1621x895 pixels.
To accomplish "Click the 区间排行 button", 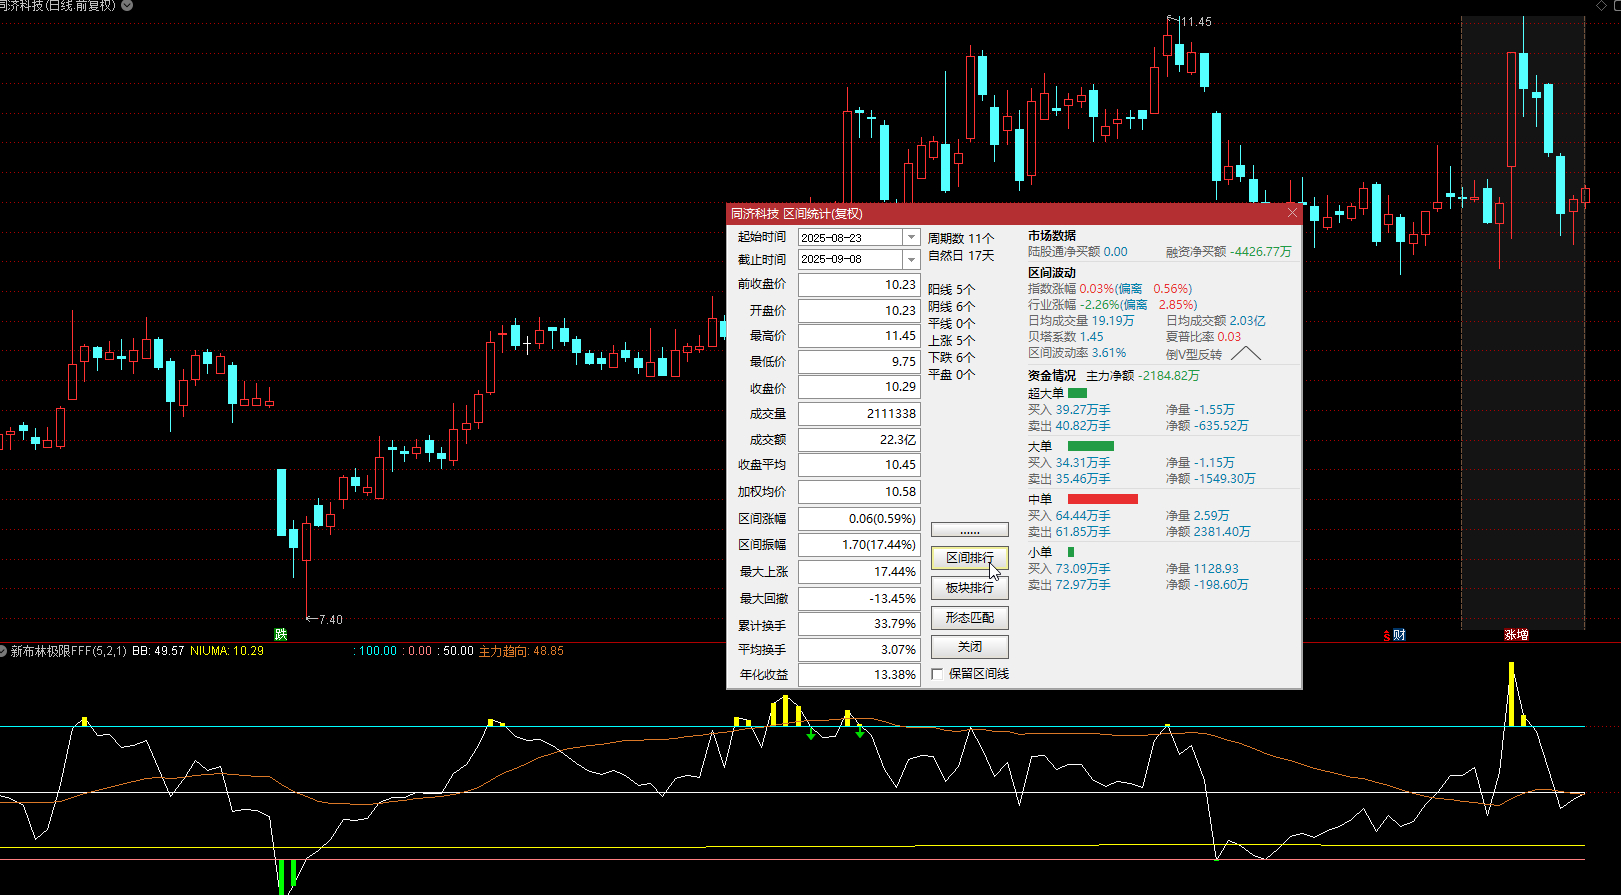I will coord(970,558).
